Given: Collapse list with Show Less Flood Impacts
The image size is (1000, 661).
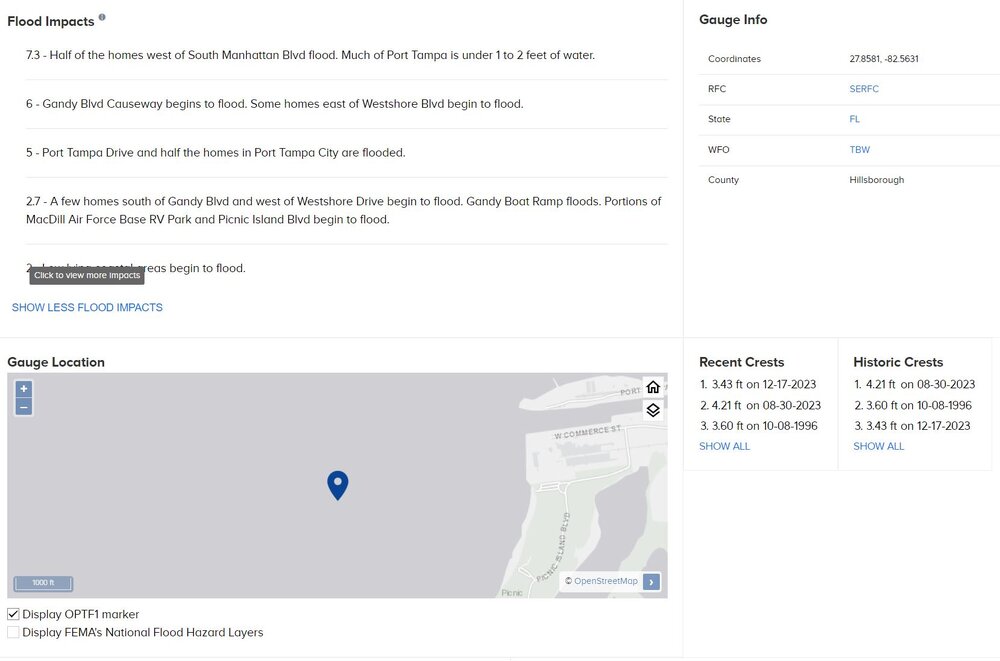Looking at the screenshot, I should tap(87, 307).
